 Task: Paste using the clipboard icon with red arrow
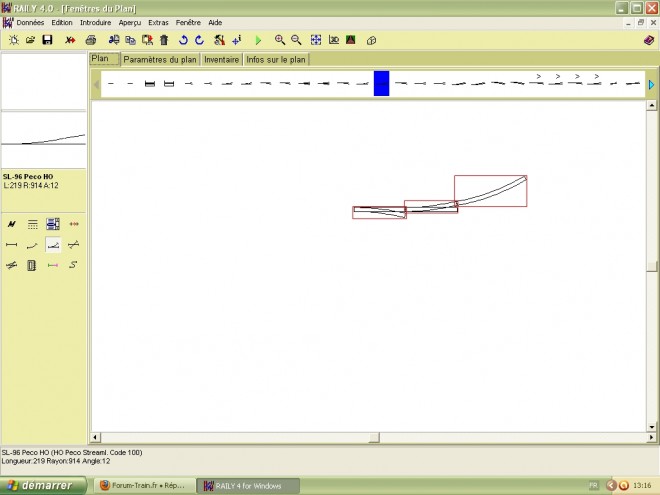tap(147, 40)
